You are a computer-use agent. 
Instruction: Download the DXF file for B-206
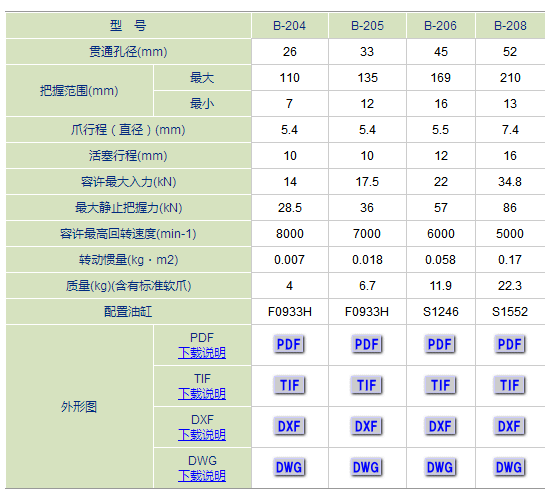coord(440,426)
